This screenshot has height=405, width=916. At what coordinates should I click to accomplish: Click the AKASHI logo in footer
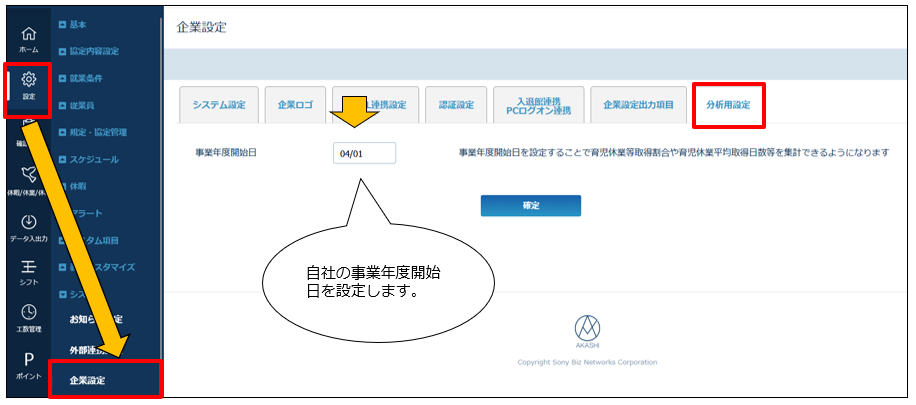coord(587,332)
